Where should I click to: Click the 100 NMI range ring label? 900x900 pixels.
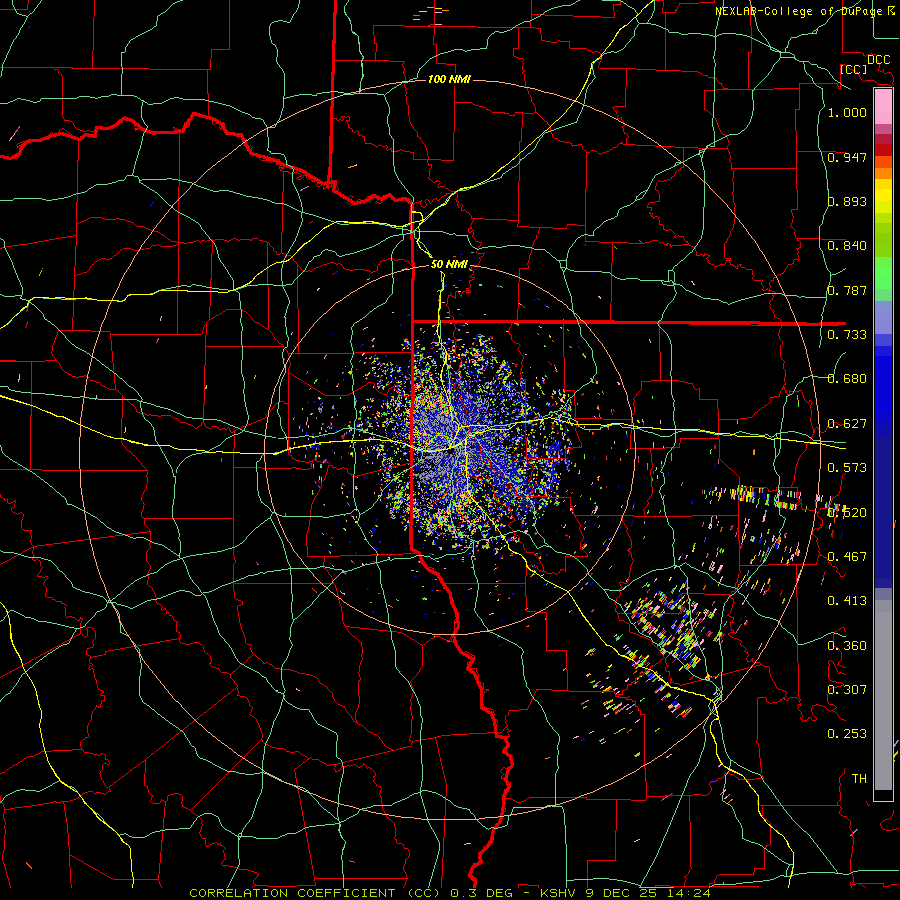449,79
